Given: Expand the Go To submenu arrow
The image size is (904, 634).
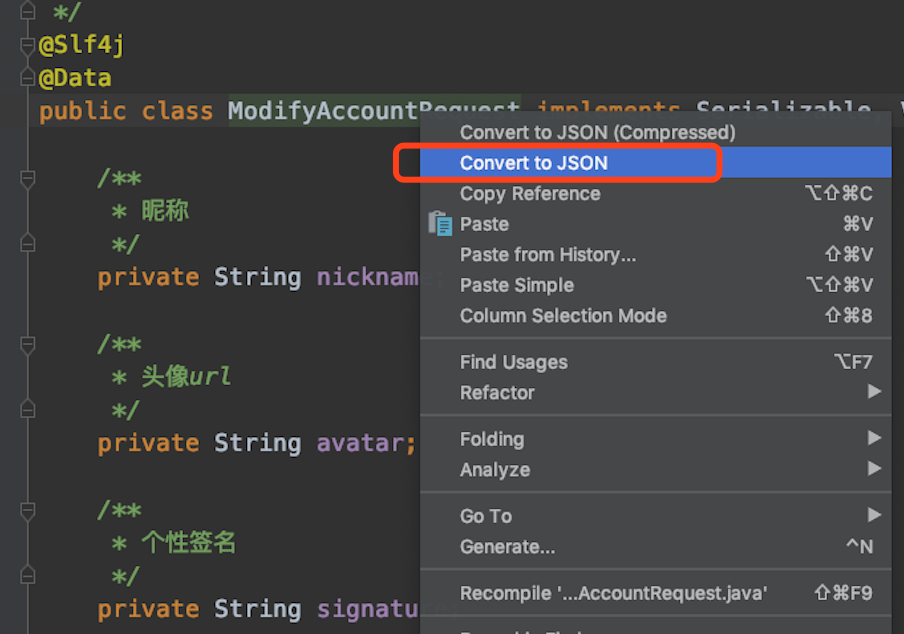Looking at the screenshot, I should tap(874, 516).
